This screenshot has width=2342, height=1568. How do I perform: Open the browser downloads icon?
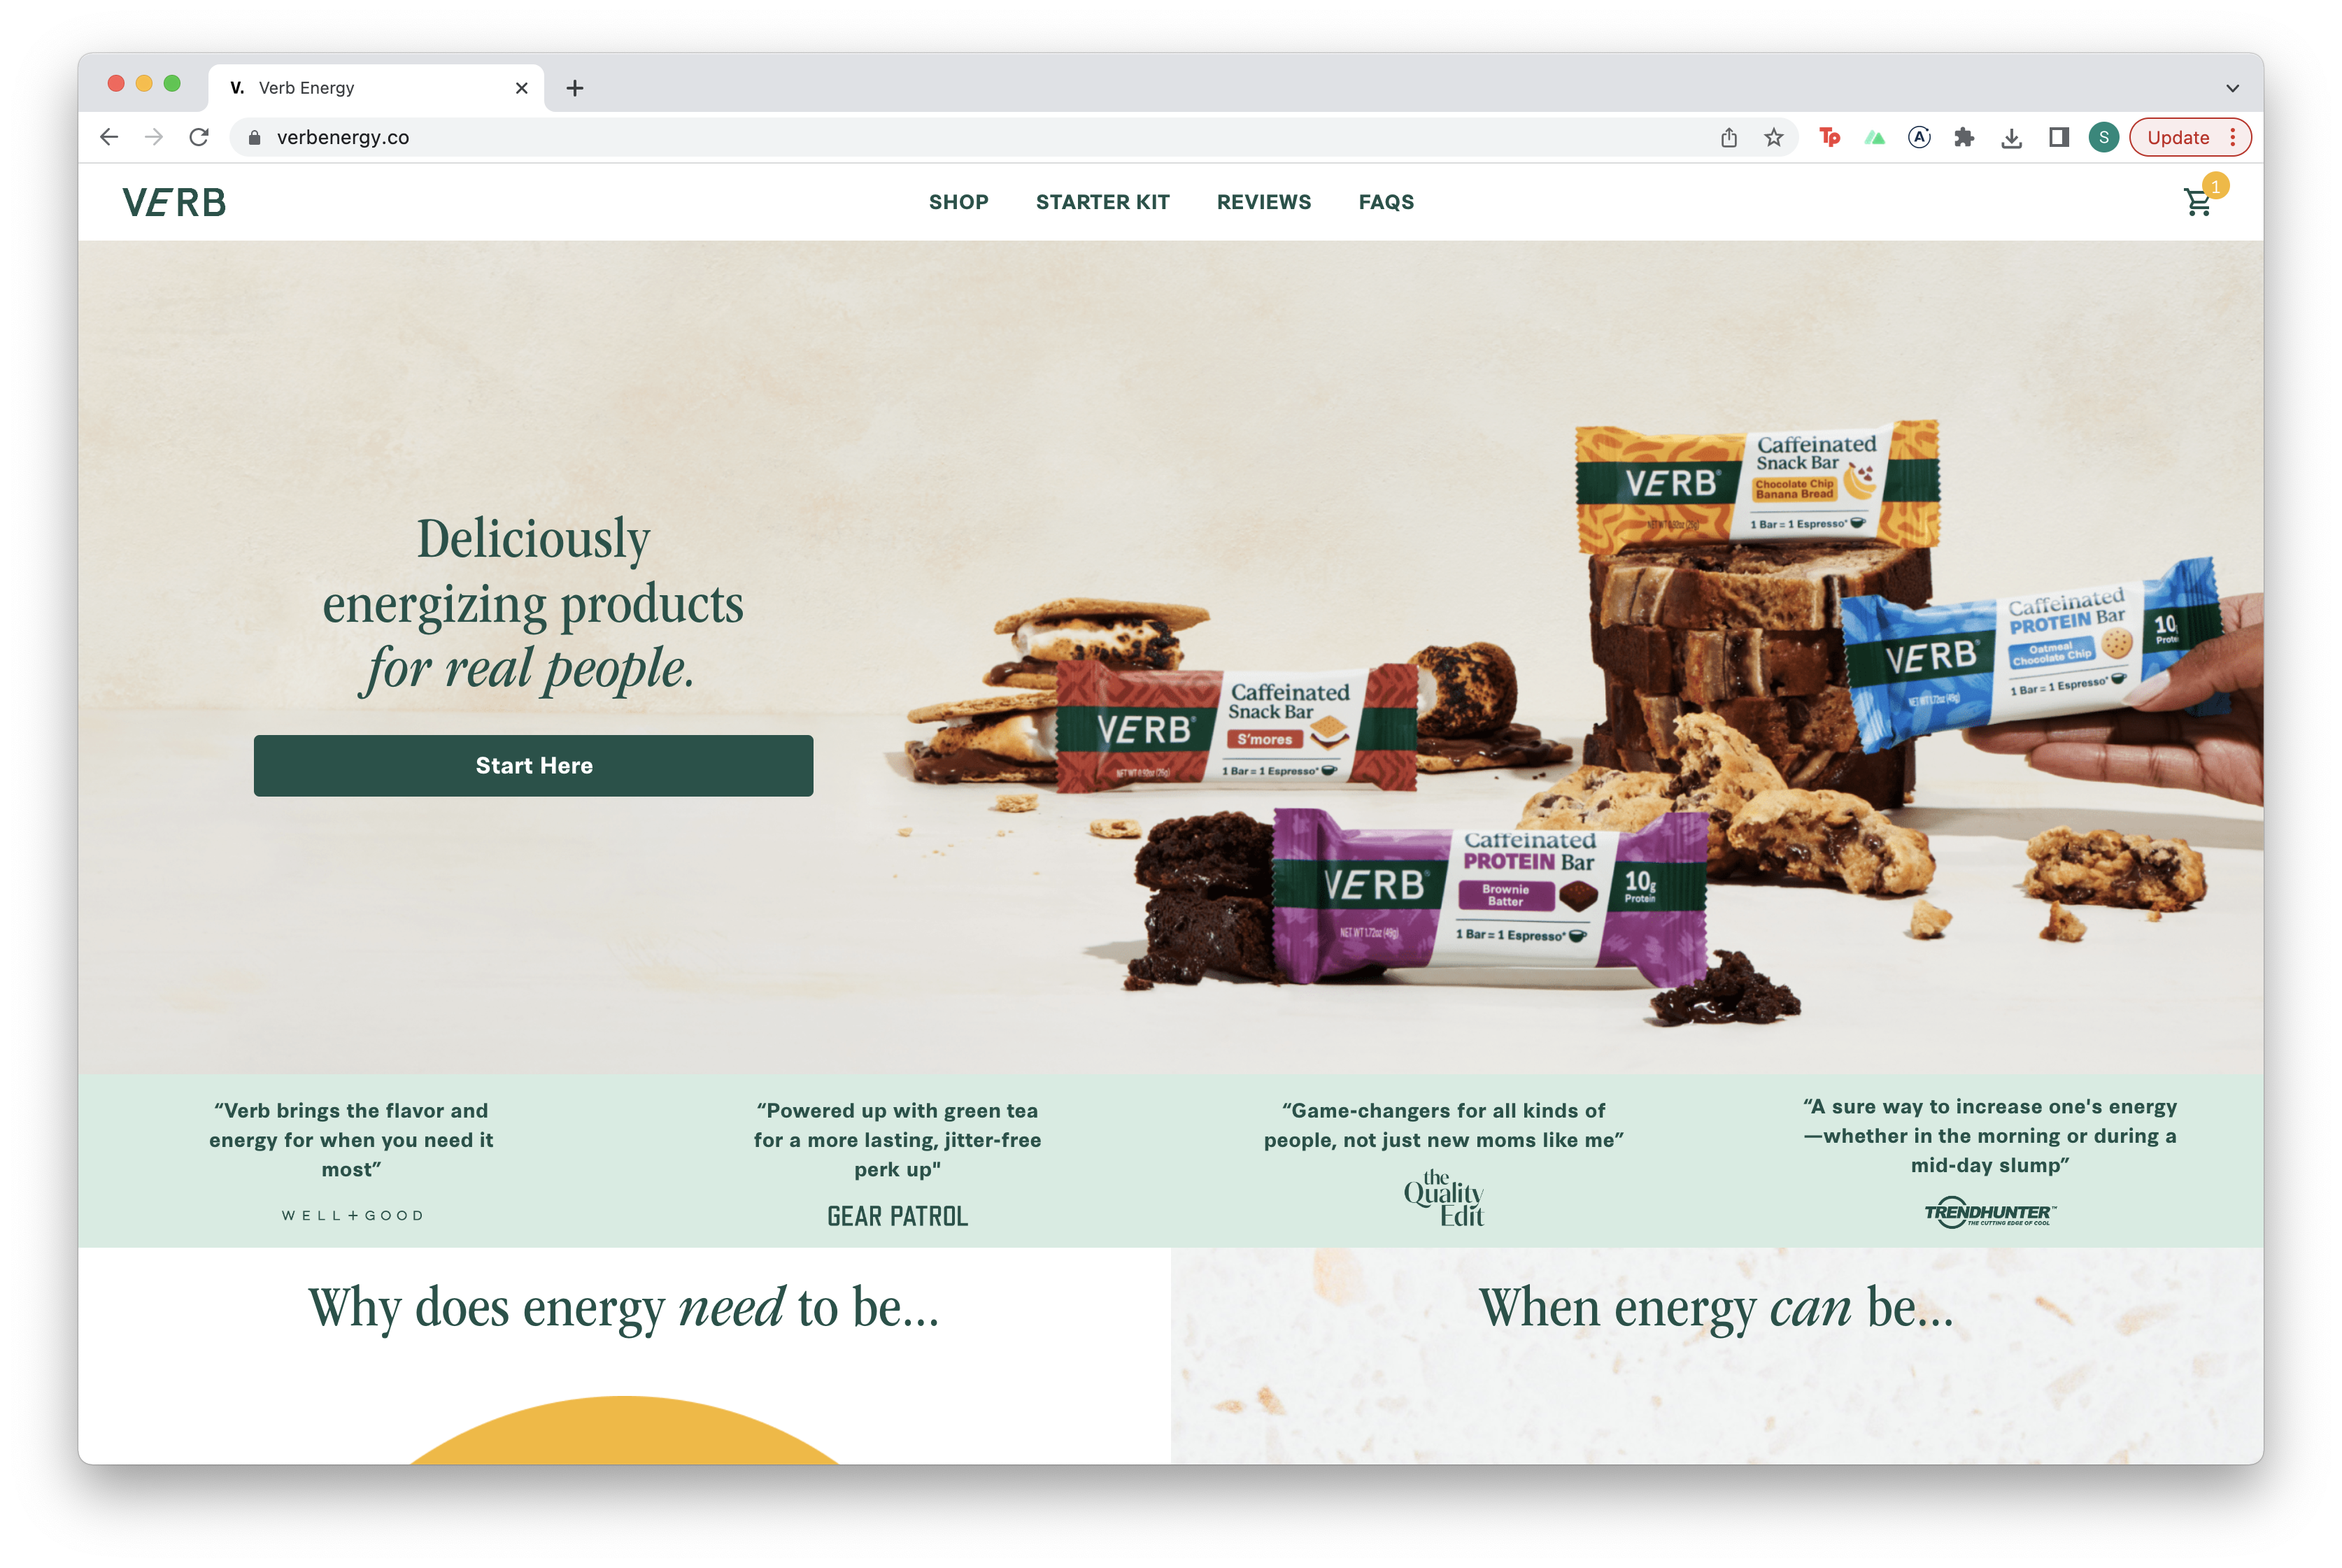2012,137
